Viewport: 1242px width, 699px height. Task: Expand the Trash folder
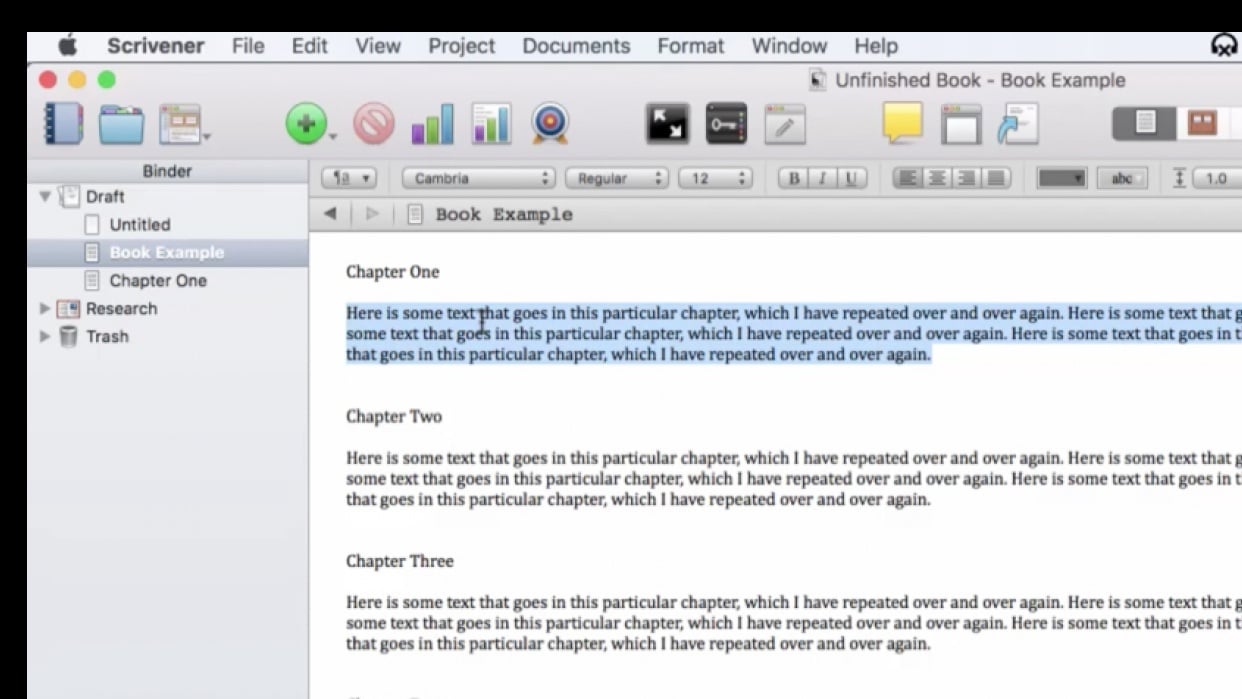coord(44,336)
